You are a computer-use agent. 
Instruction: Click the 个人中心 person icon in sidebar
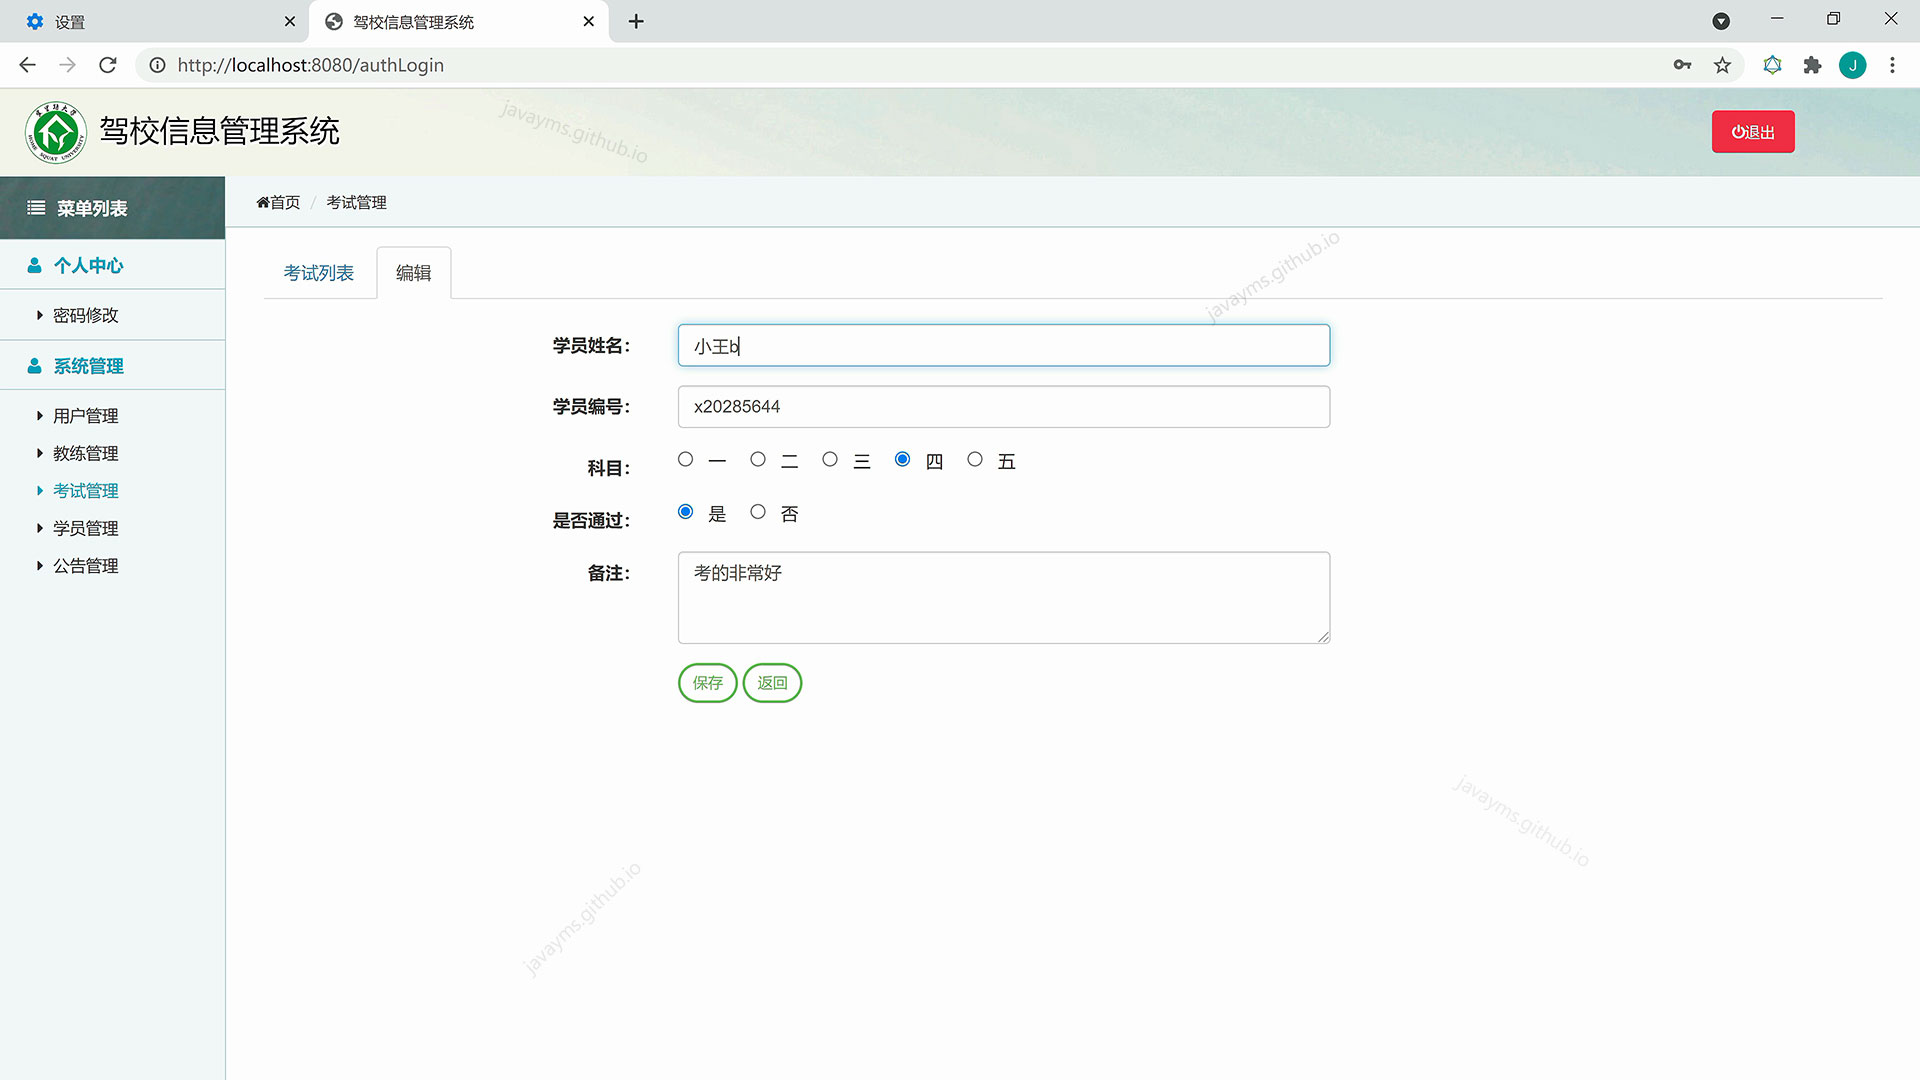click(34, 264)
